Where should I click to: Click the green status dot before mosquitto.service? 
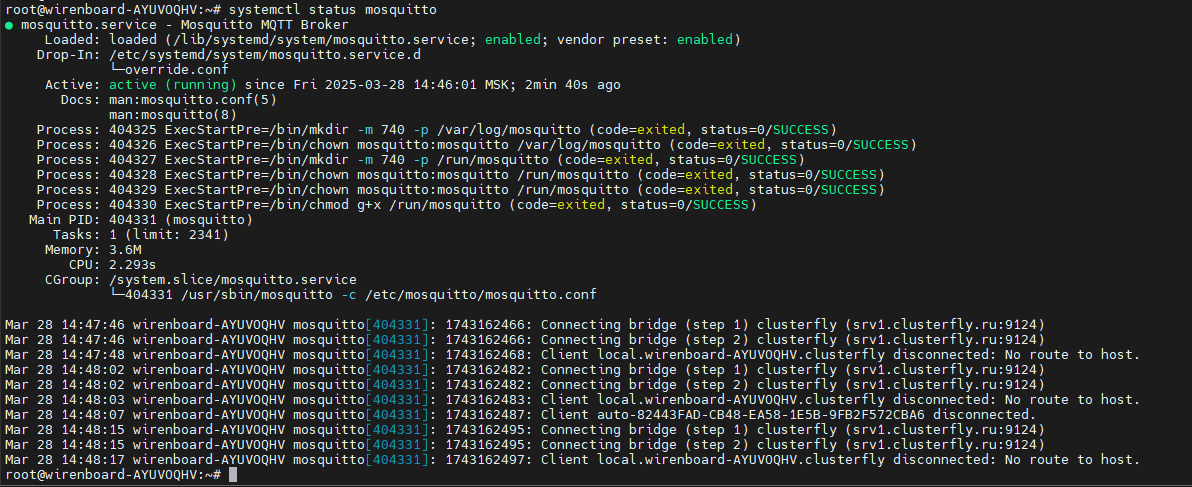click(8, 25)
